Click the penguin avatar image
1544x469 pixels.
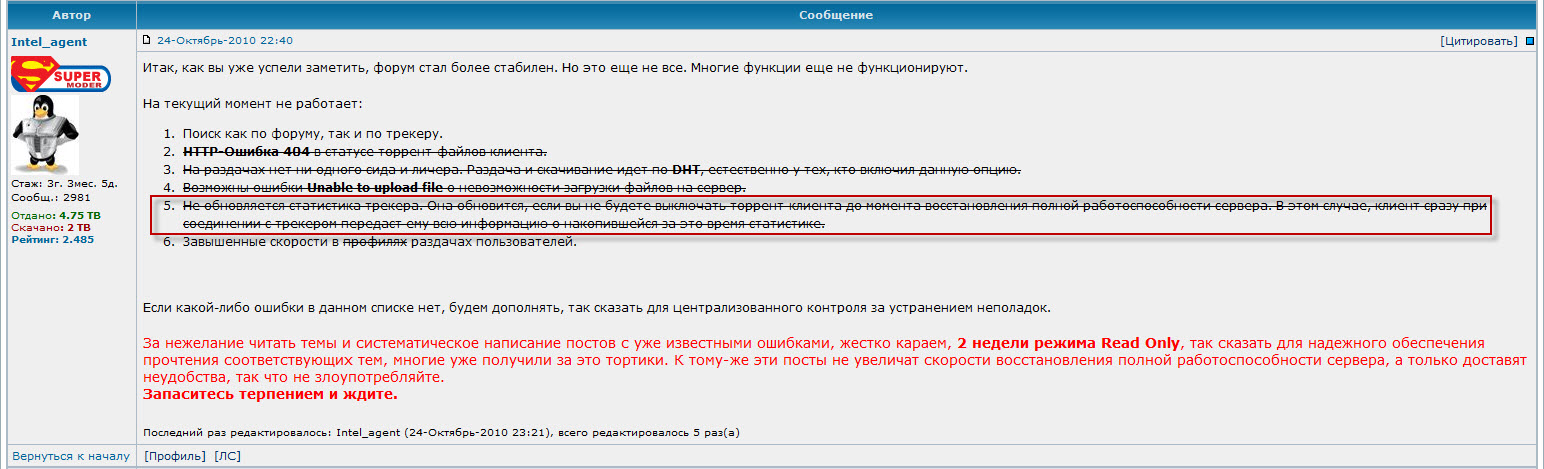(x=44, y=135)
